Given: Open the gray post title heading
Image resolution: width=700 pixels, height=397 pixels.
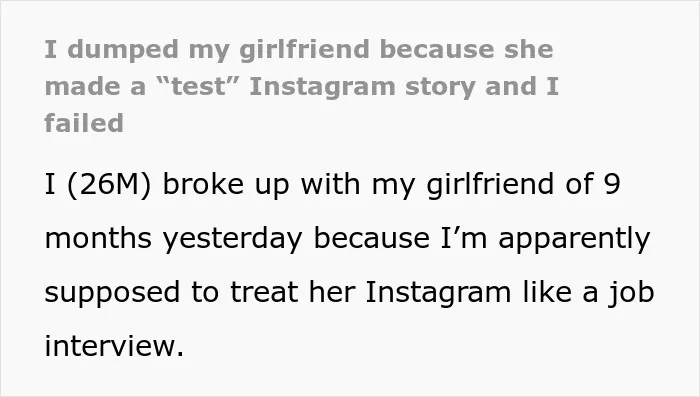Looking at the screenshot, I should click(301, 86).
